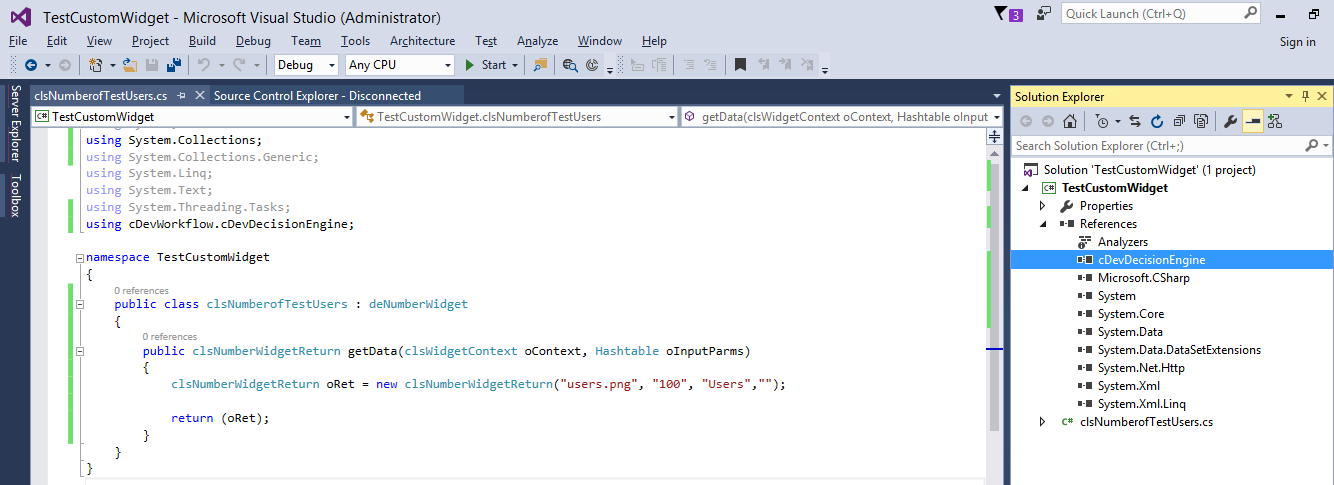This screenshot has width=1334, height=485.
Task: Open the Start button dropdown arrow
Action: coord(515,65)
